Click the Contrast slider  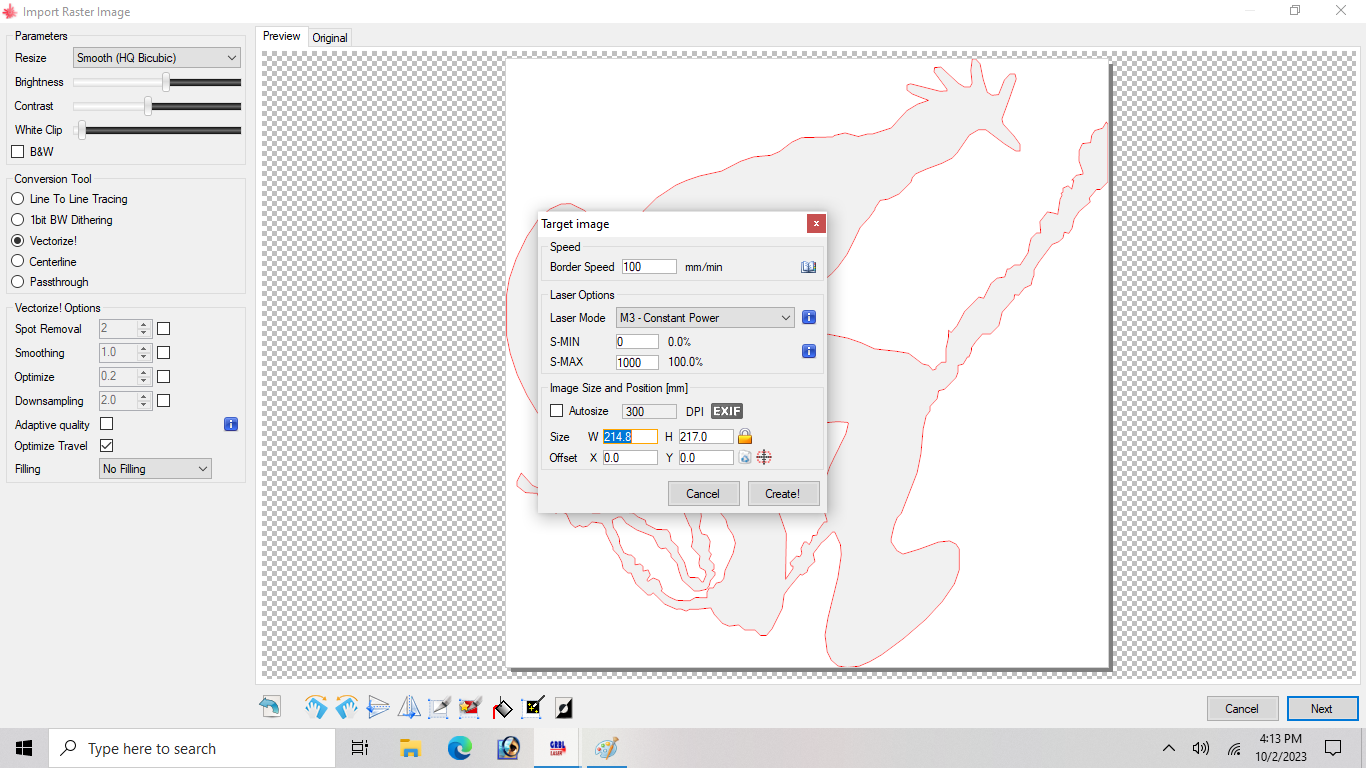157,106
